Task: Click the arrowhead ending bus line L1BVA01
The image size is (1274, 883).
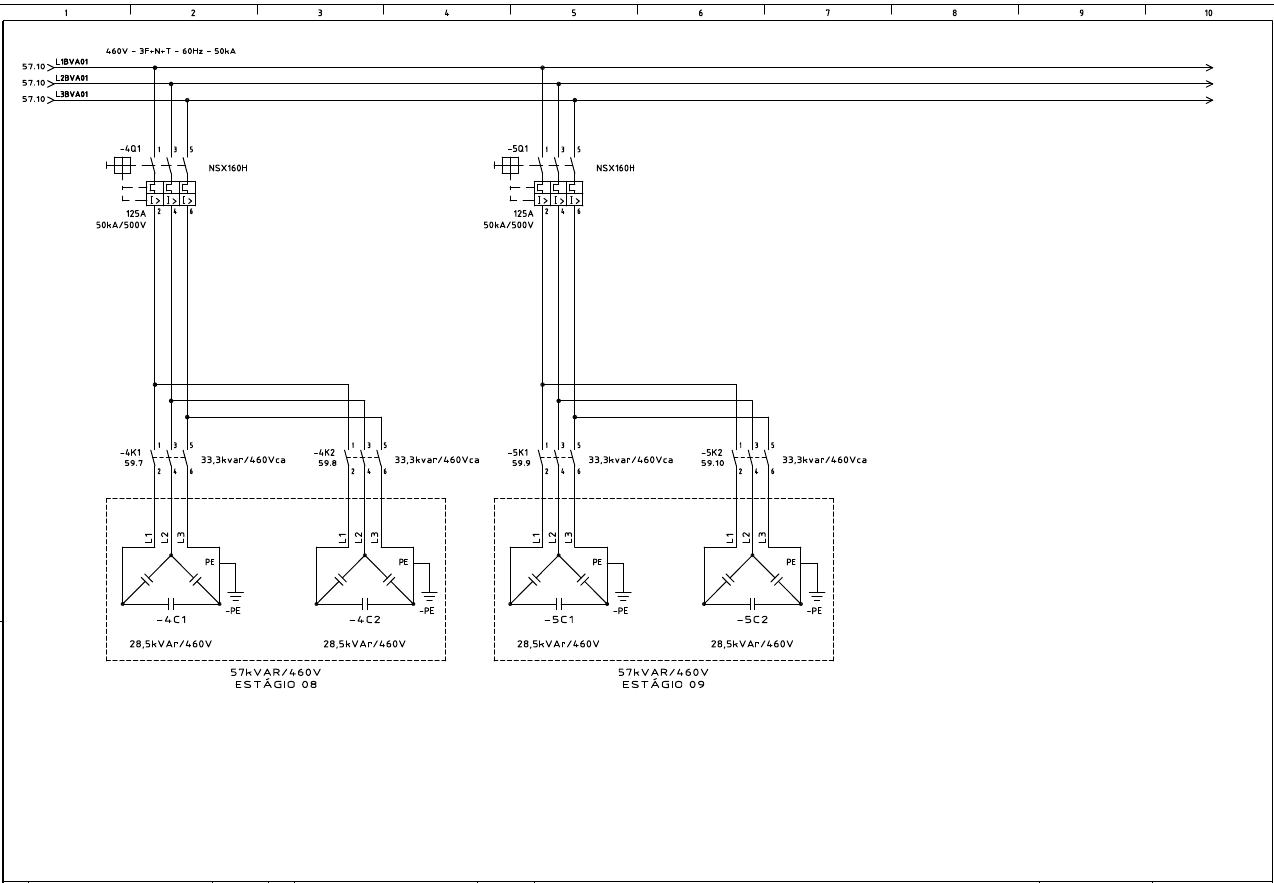Action: pyautogui.click(x=1212, y=67)
